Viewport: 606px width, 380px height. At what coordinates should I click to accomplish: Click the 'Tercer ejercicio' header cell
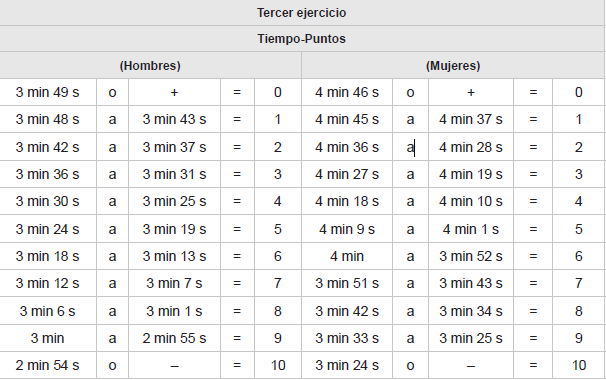coord(302,13)
